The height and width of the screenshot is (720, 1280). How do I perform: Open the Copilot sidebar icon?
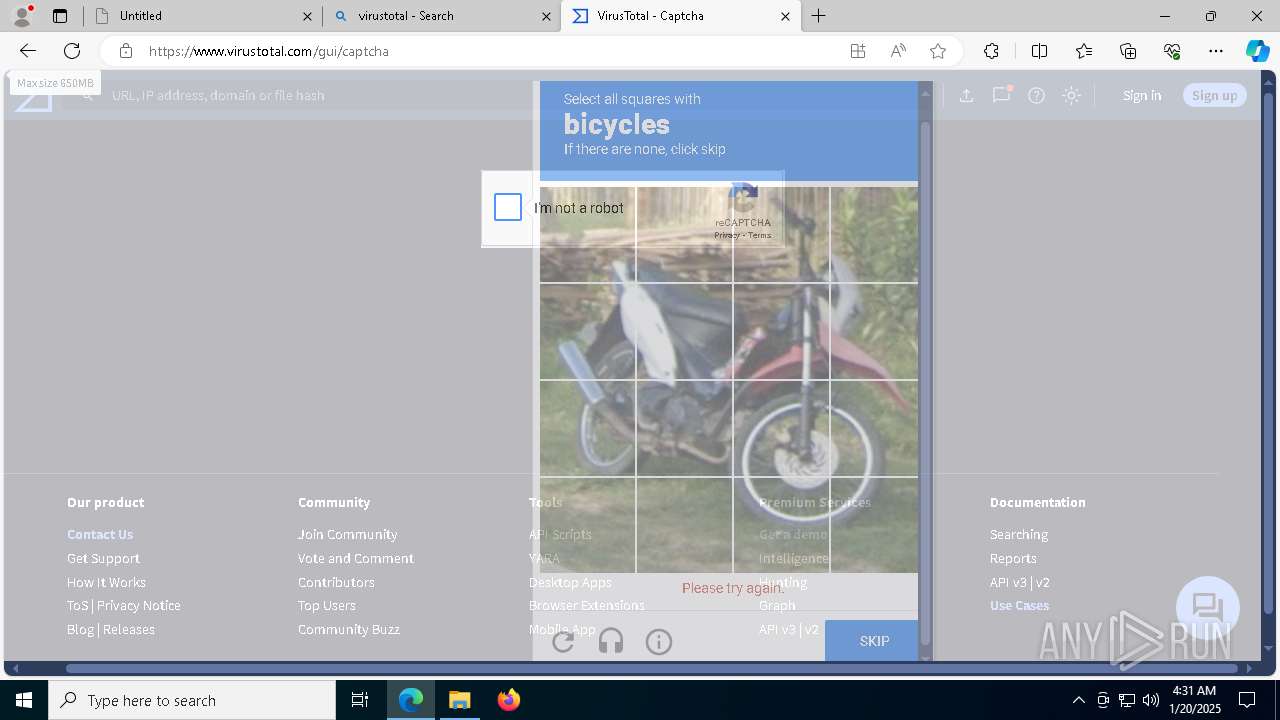pyautogui.click(x=1258, y=51)
